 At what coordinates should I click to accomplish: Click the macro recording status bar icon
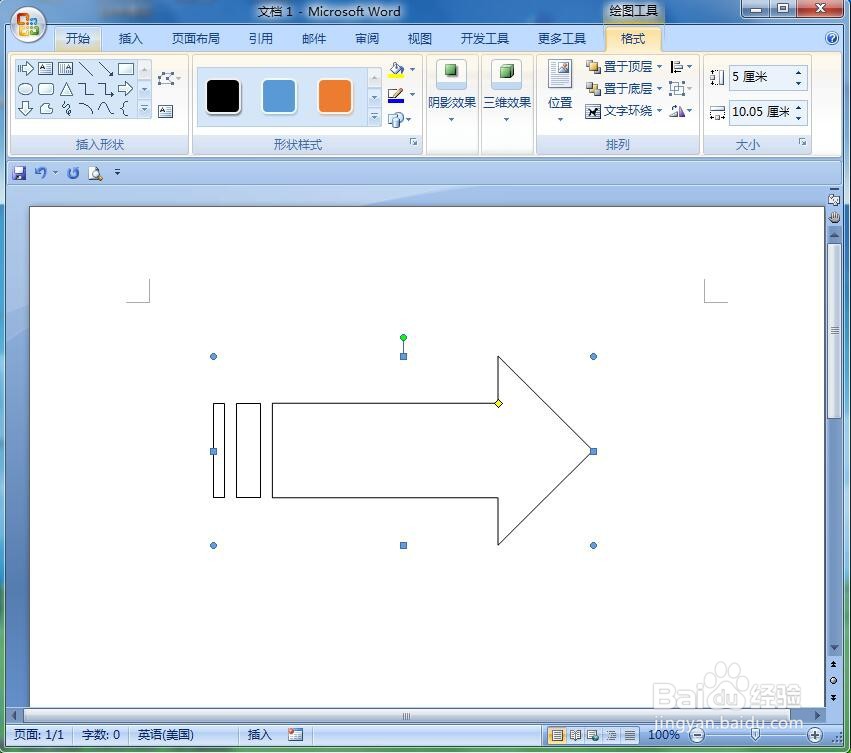[x=295, y=735]
